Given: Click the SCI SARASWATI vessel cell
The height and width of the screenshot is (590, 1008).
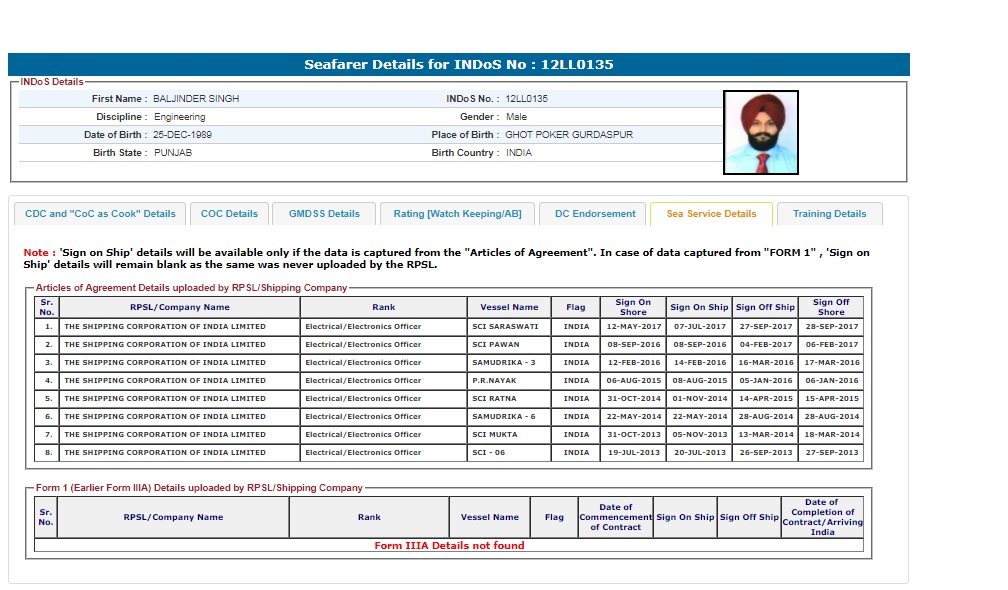Looking at the screenshot, I should tap(508, 327).
